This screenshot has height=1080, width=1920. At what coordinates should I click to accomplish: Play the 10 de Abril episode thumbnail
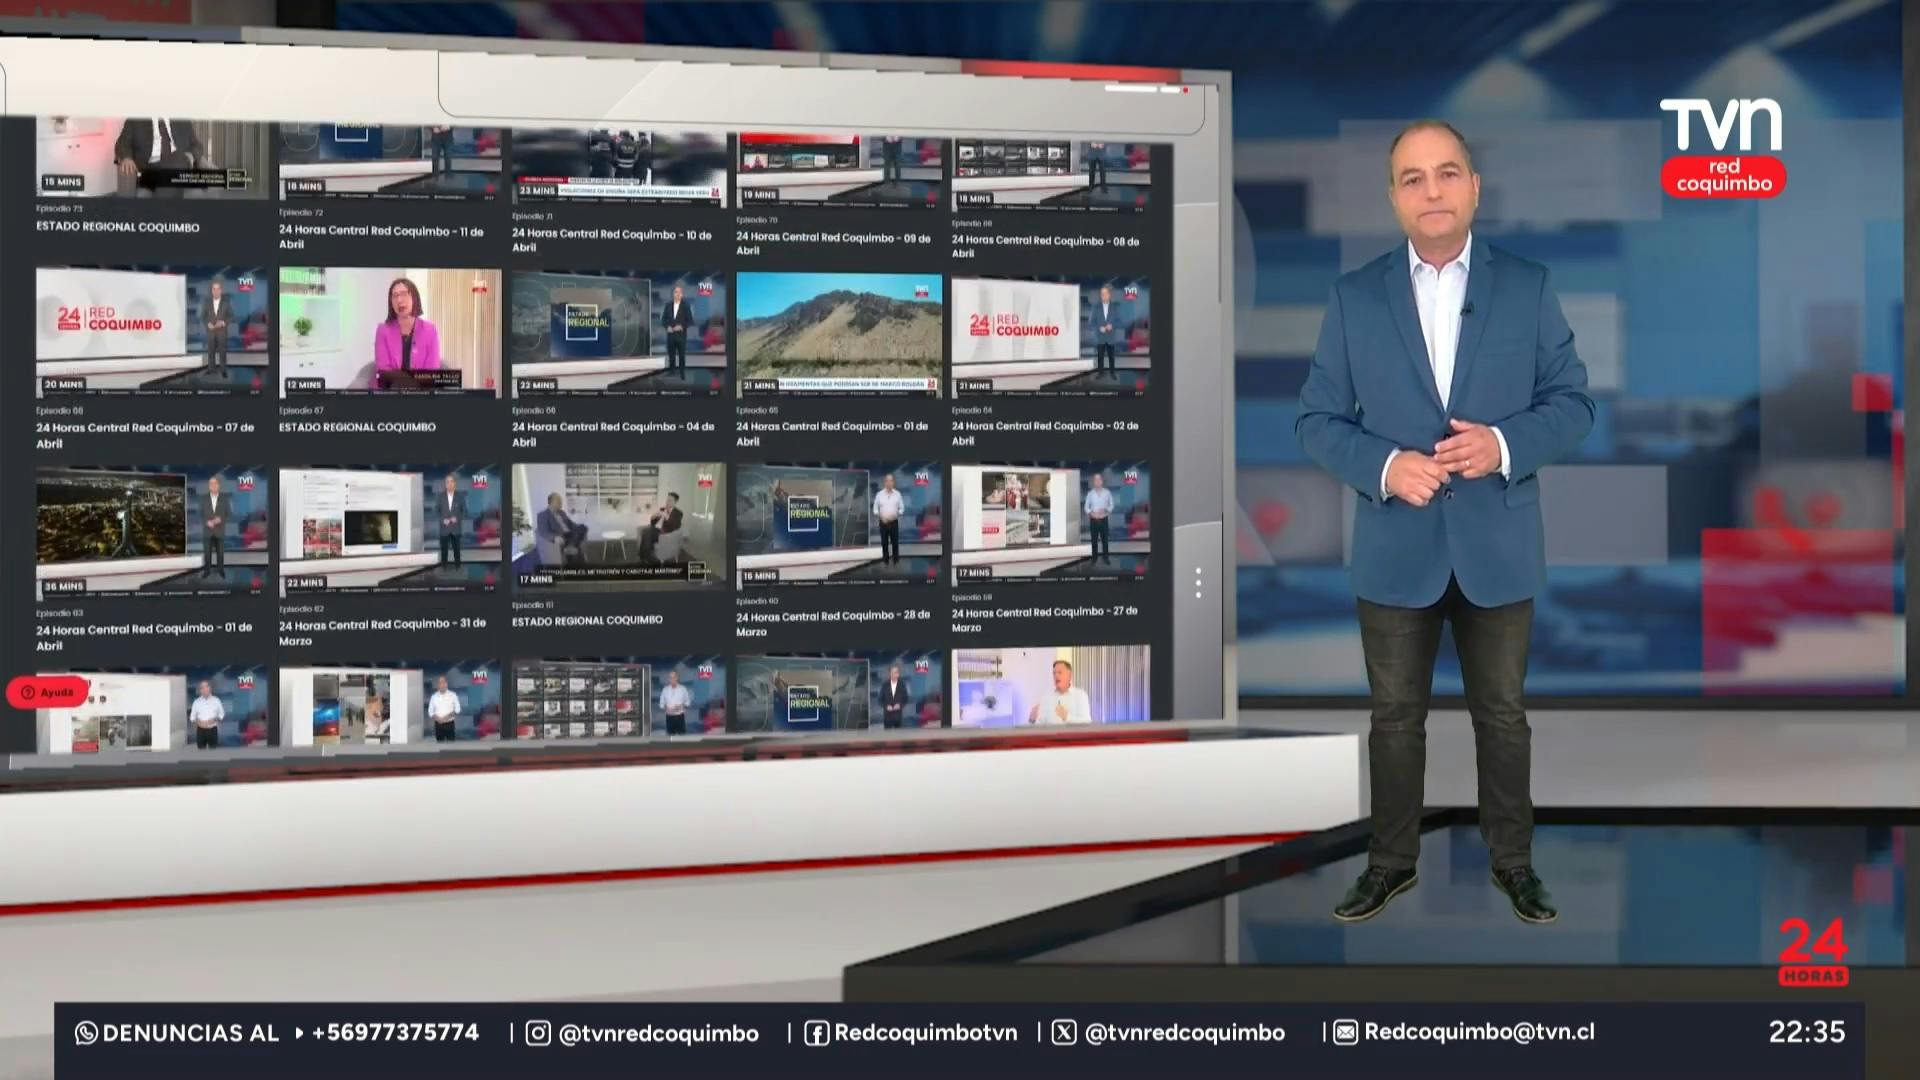tap(619, 167)
